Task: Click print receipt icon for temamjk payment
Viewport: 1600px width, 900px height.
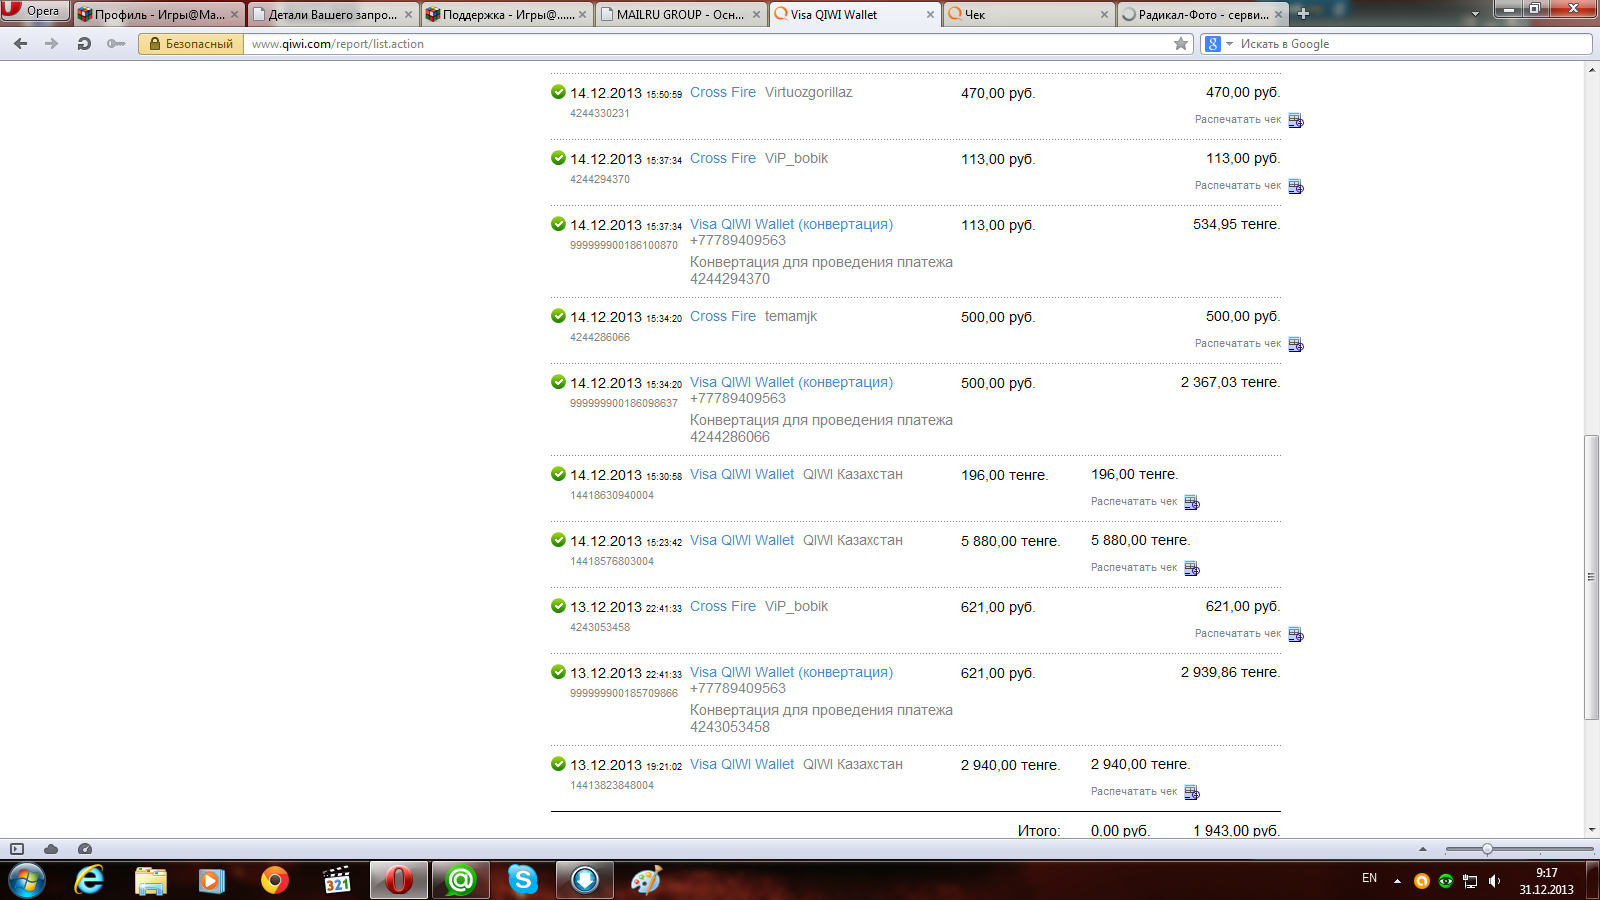Action: [1296, 344]
